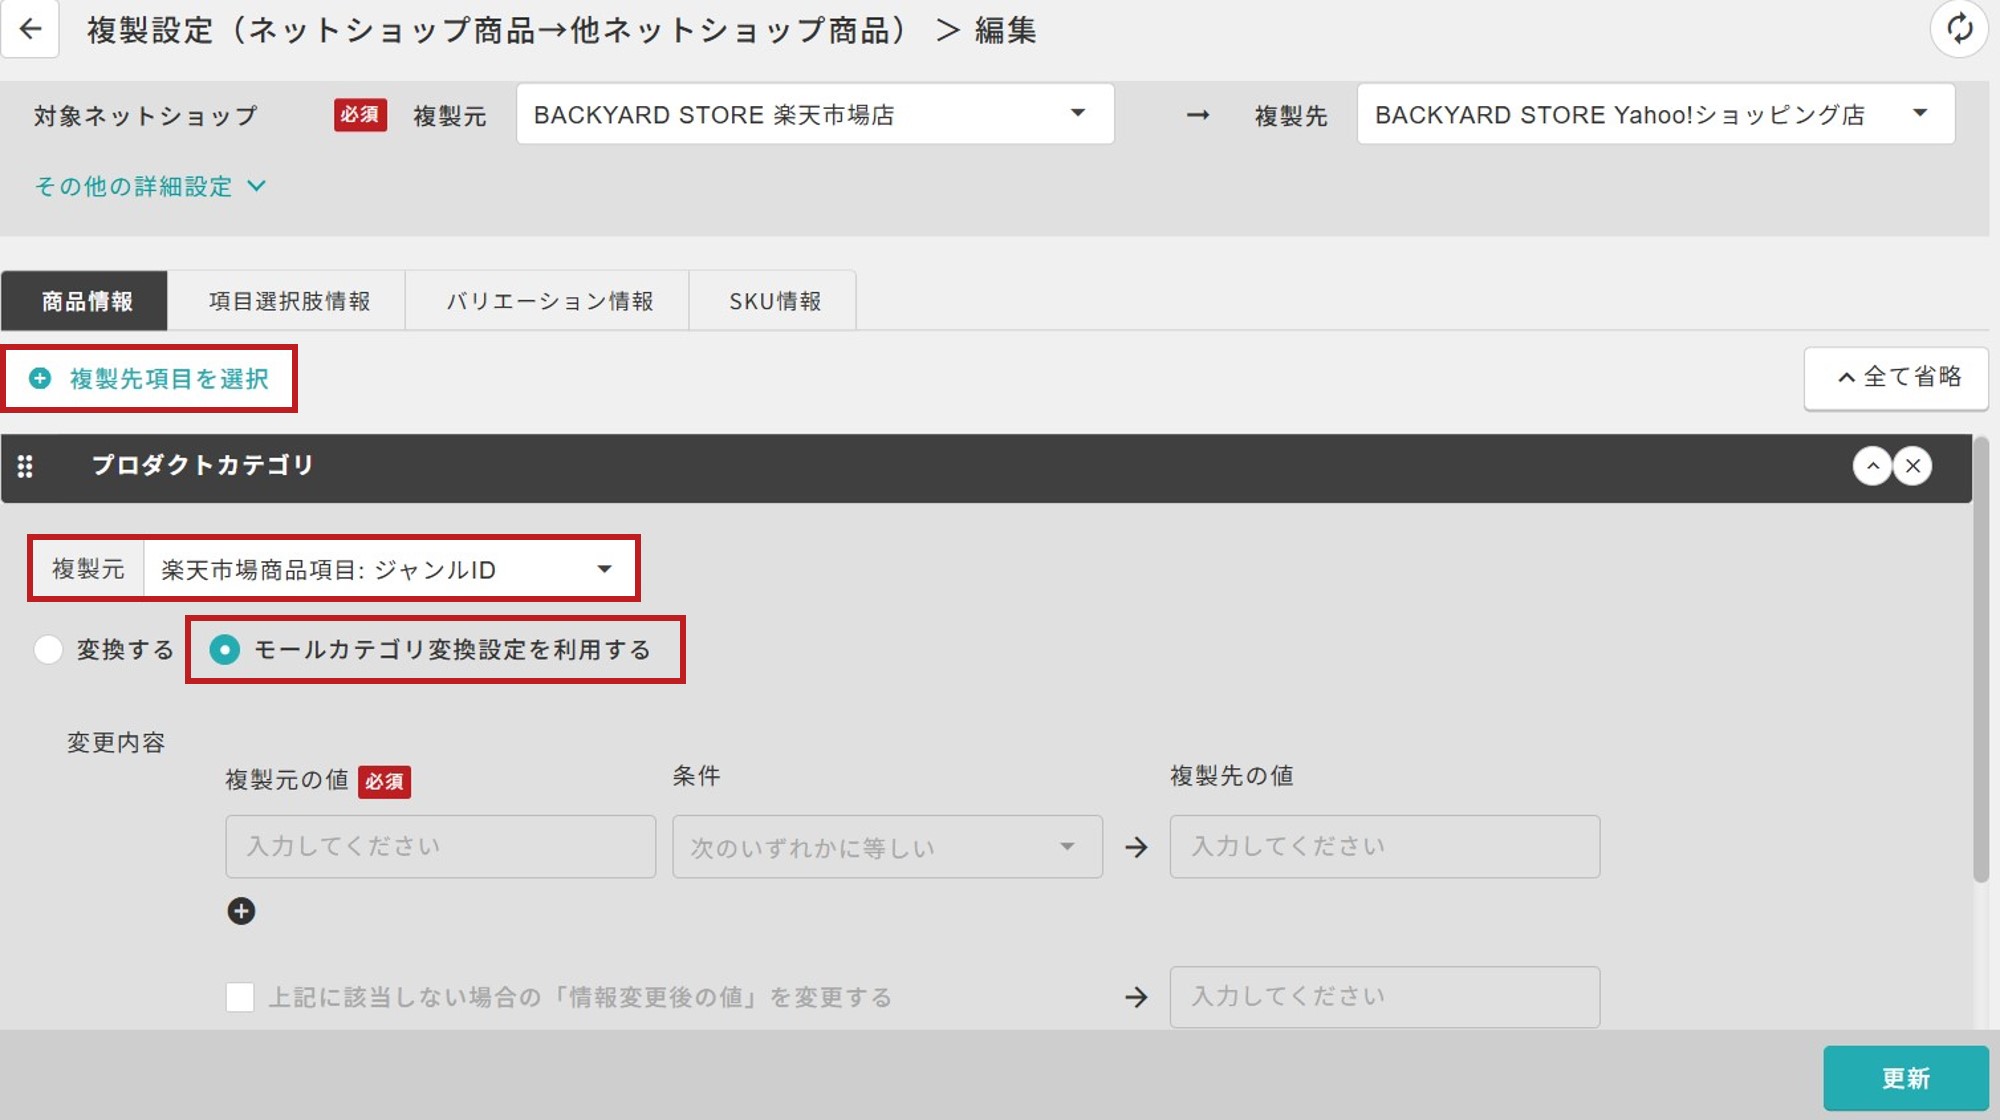Click the 更新 button
Image resolution: width=2000 pixels, height=1120 pixels.
pos(1905,1078)
